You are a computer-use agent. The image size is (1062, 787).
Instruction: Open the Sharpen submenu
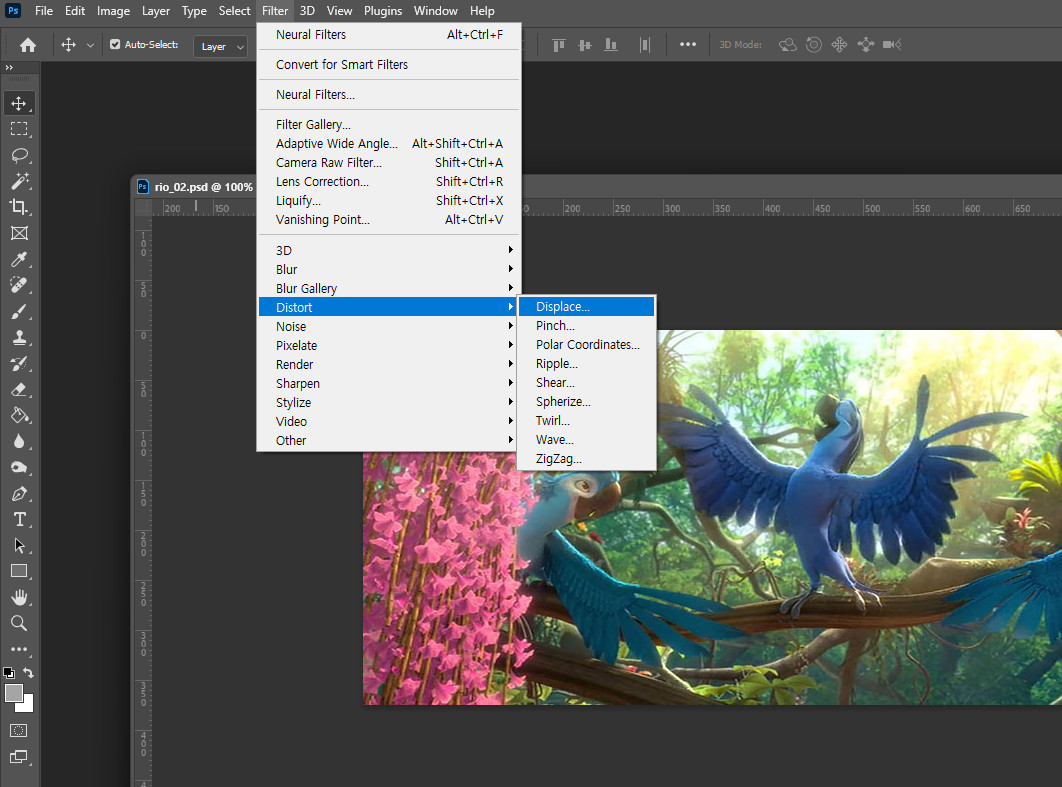[x=389, y=383]
